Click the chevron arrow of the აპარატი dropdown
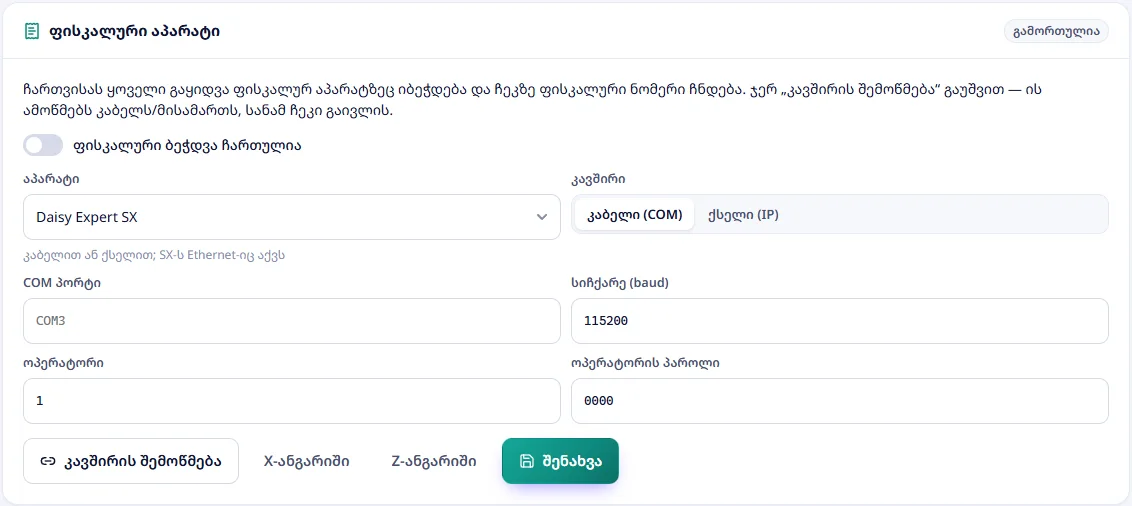The width and height of the screenshot is (1132, 506). [541, 217]
